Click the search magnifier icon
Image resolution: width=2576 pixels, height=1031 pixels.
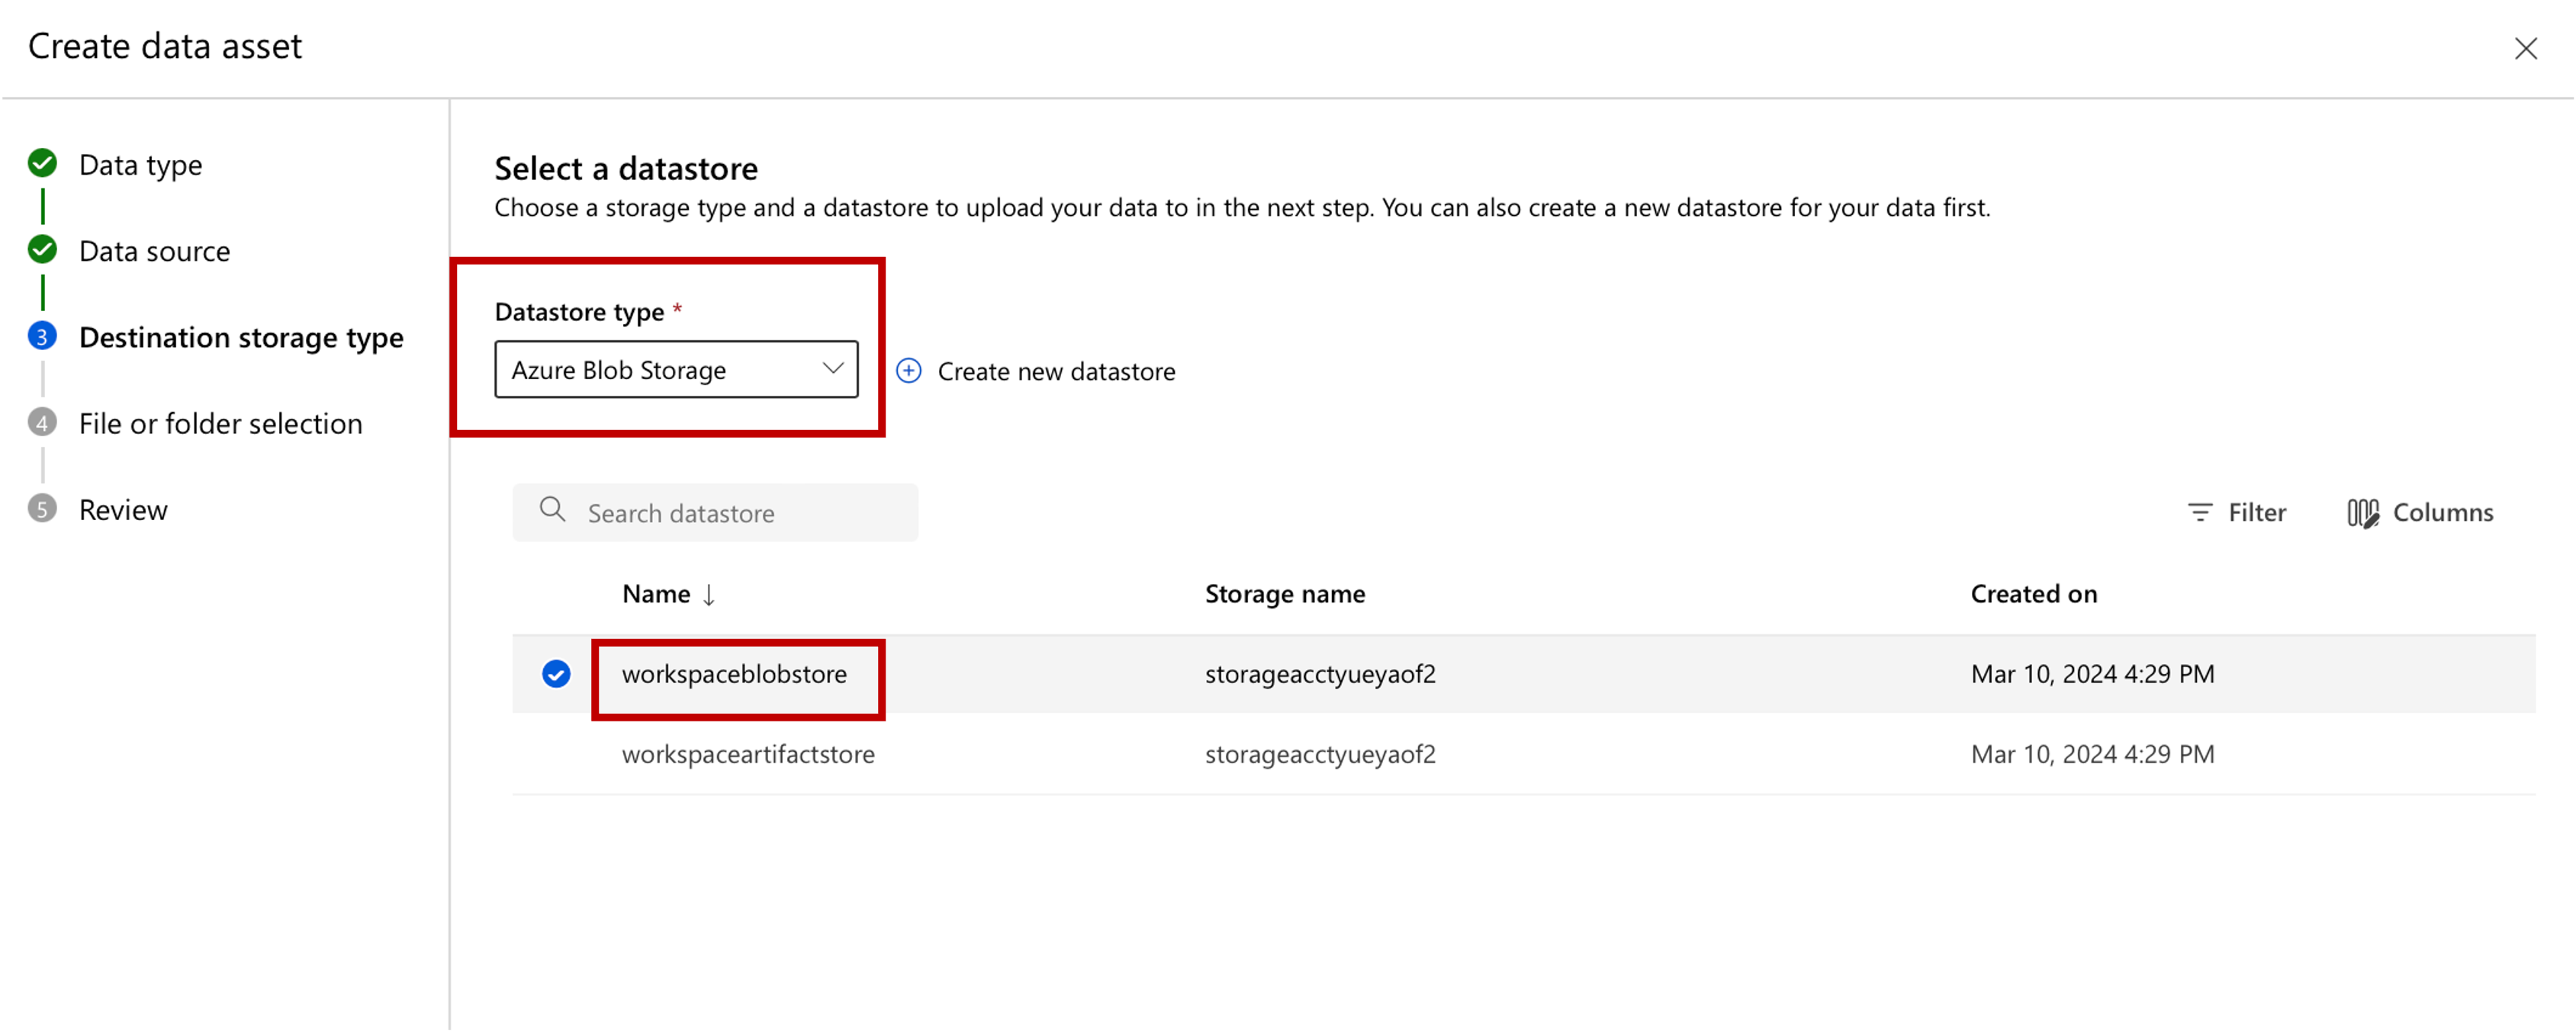click(x=552, y=510)
